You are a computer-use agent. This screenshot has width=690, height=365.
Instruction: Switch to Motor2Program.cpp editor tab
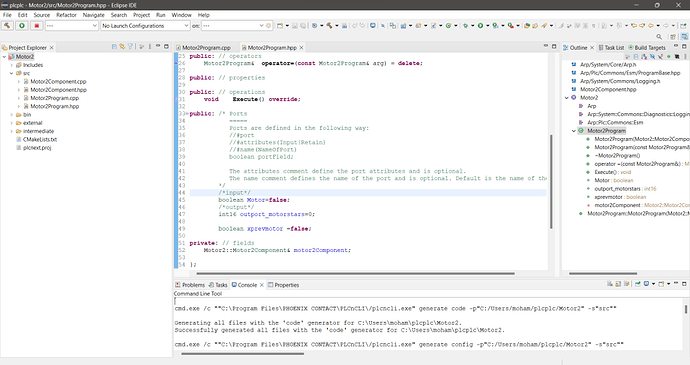click(206, 48)
